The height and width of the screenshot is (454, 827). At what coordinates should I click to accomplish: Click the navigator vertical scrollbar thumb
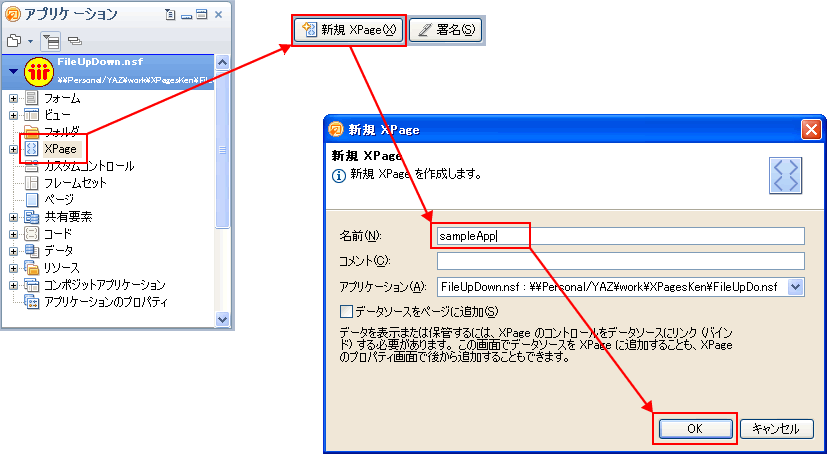(x=223, y=150)
